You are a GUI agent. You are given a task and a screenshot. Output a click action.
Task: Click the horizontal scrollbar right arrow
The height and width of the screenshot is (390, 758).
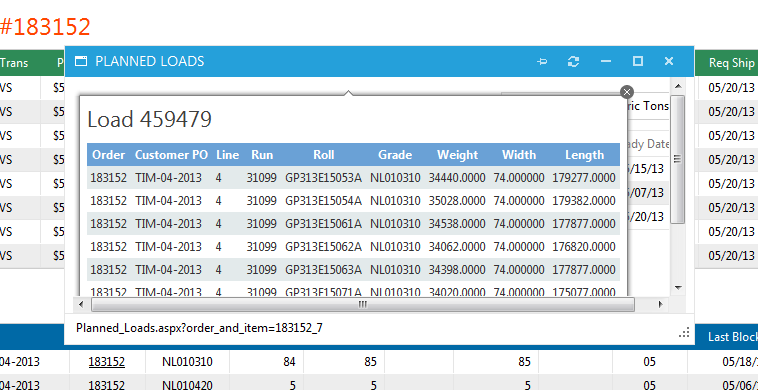coord(660,304)
